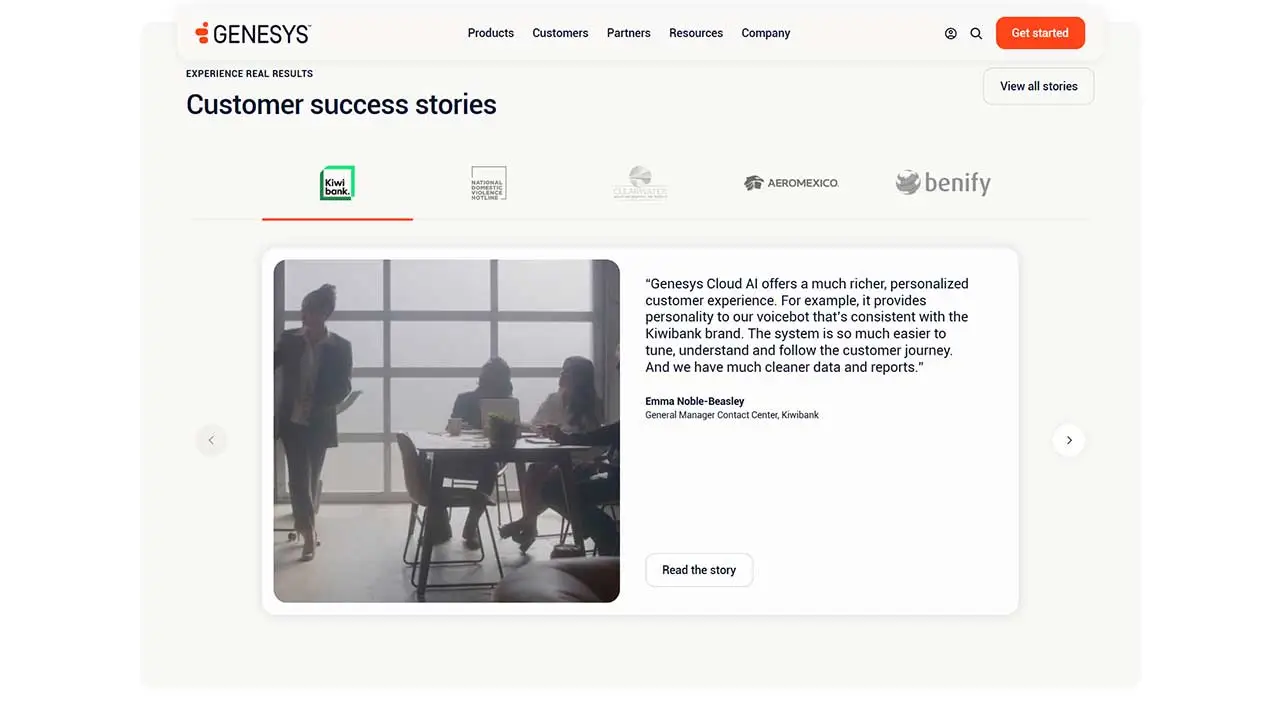Click the Kiwibank office meeting video thumbnail

click(447, 431)
